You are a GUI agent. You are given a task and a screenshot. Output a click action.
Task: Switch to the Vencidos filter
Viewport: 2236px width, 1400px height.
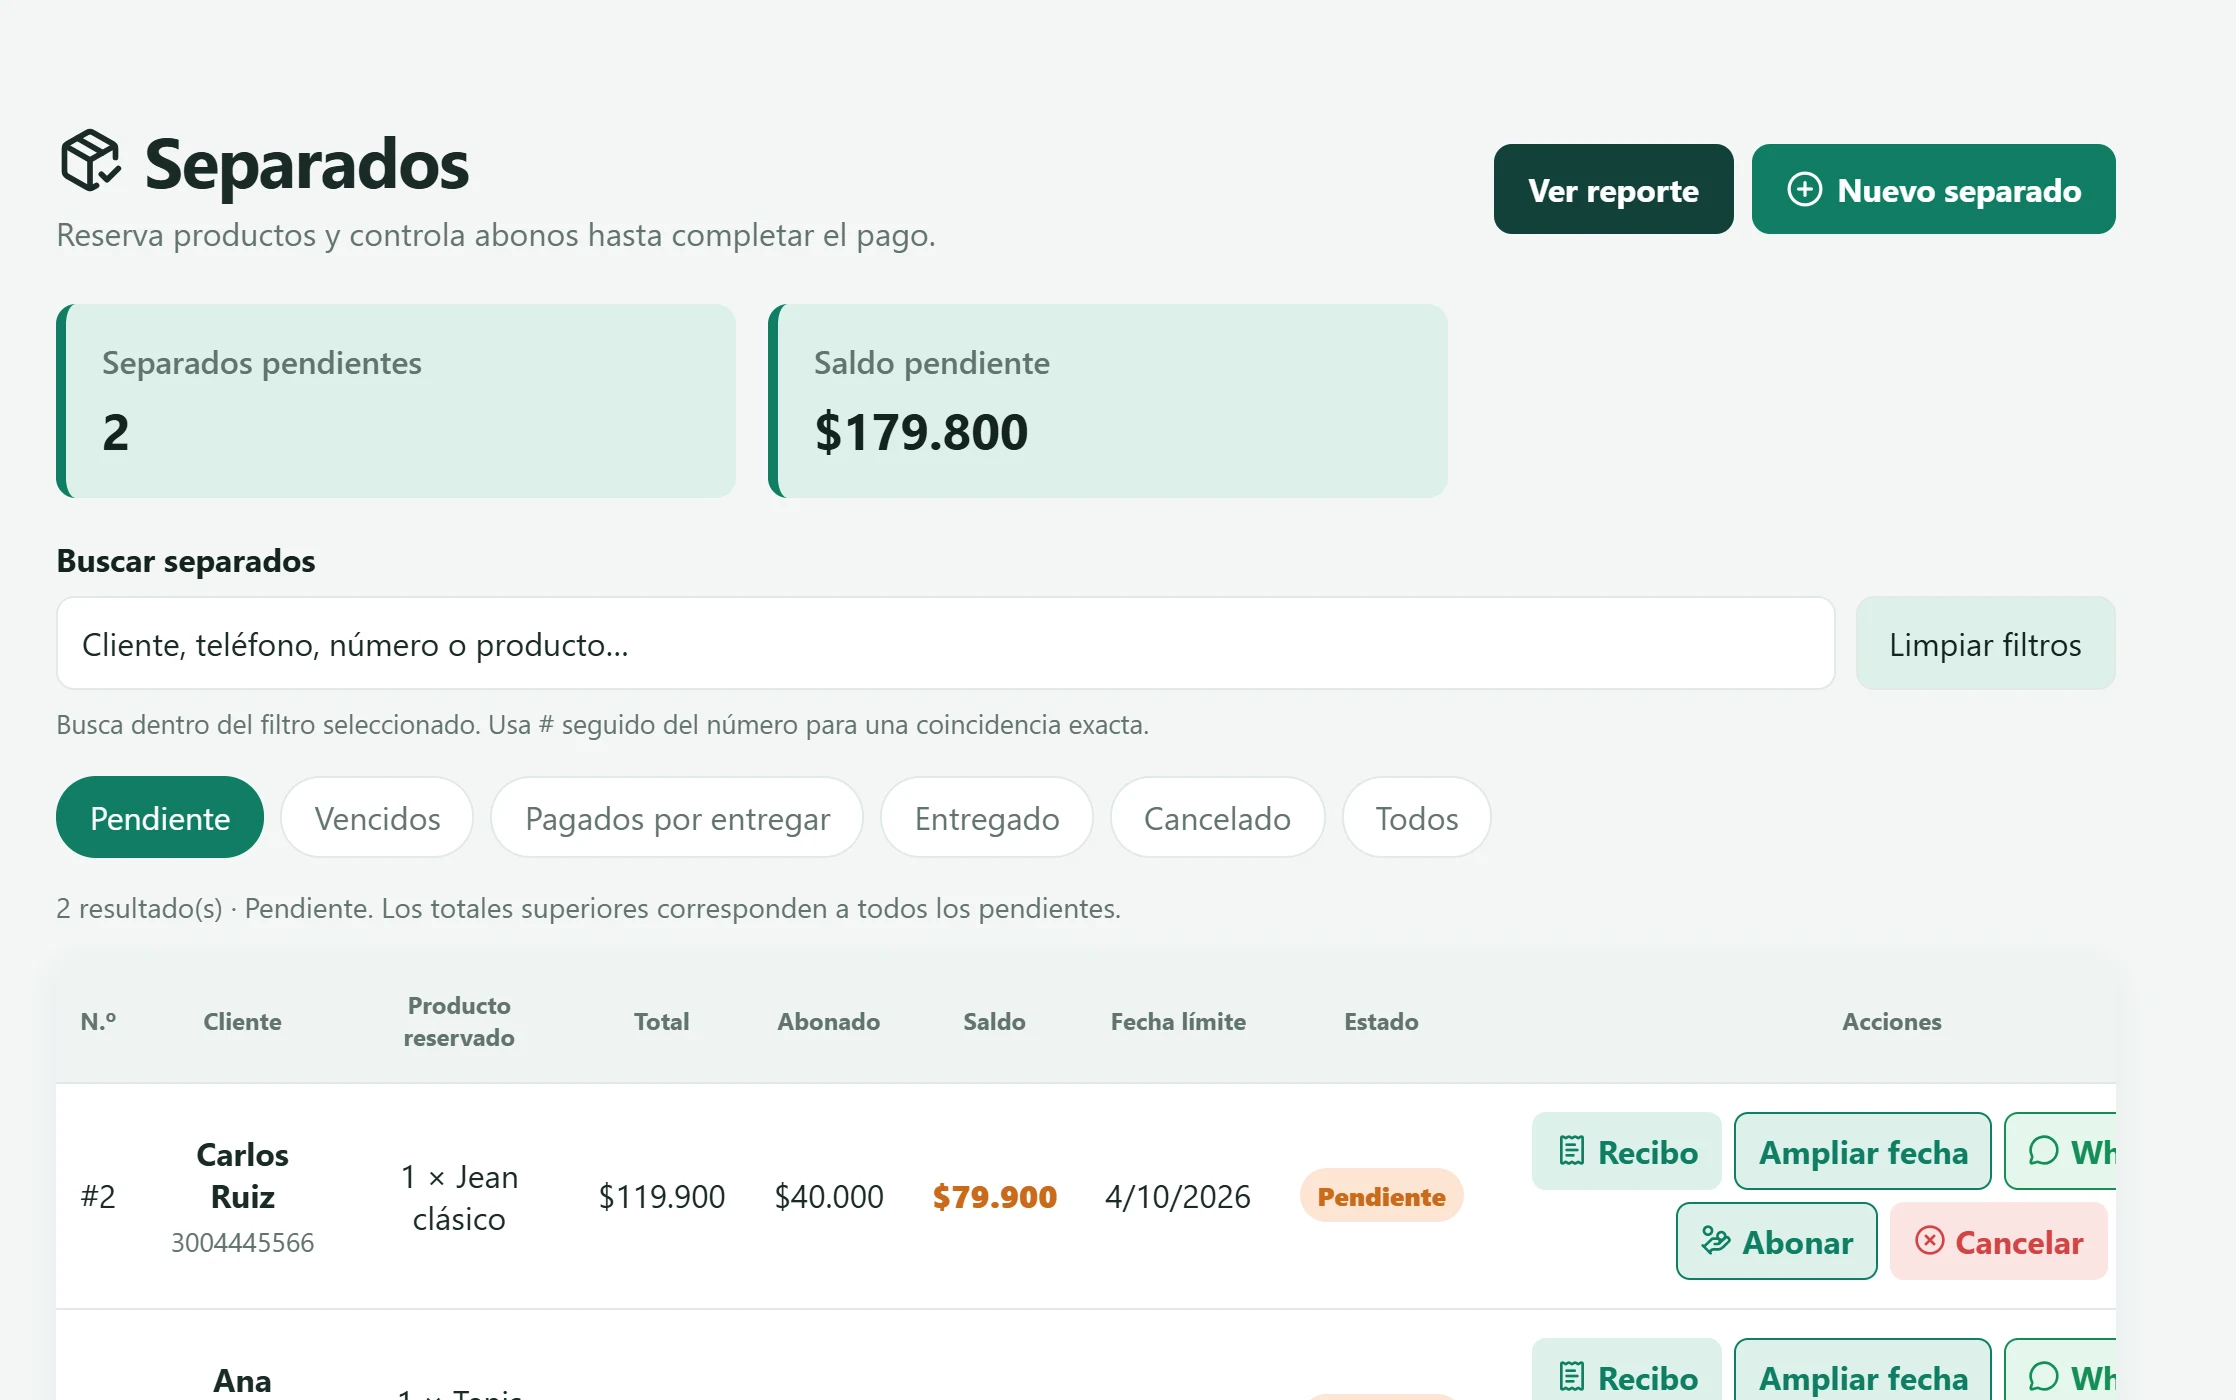pyautogui.click(x=377, y=818)
